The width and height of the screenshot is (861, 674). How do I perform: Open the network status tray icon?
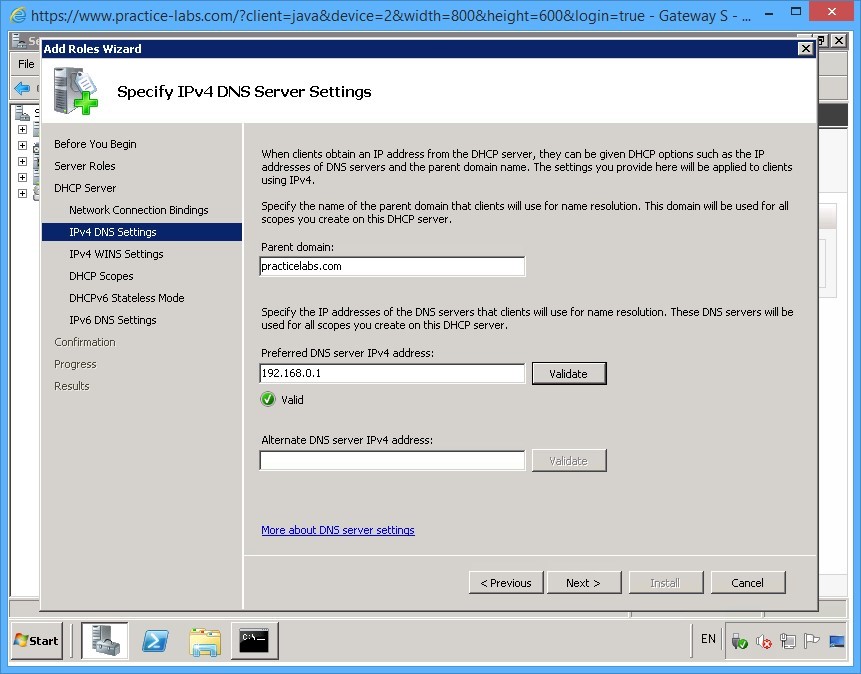click(x=788, y=640)
